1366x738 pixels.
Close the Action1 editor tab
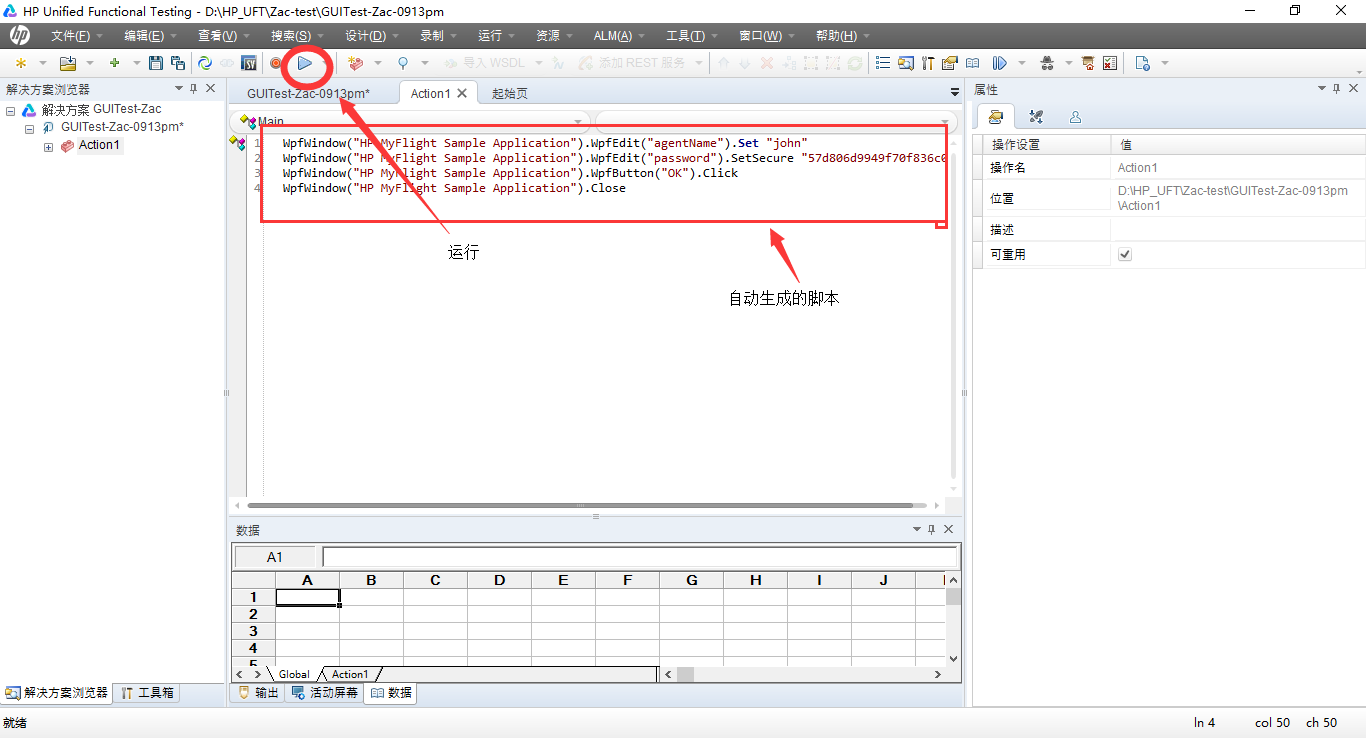tap(462, 93)
